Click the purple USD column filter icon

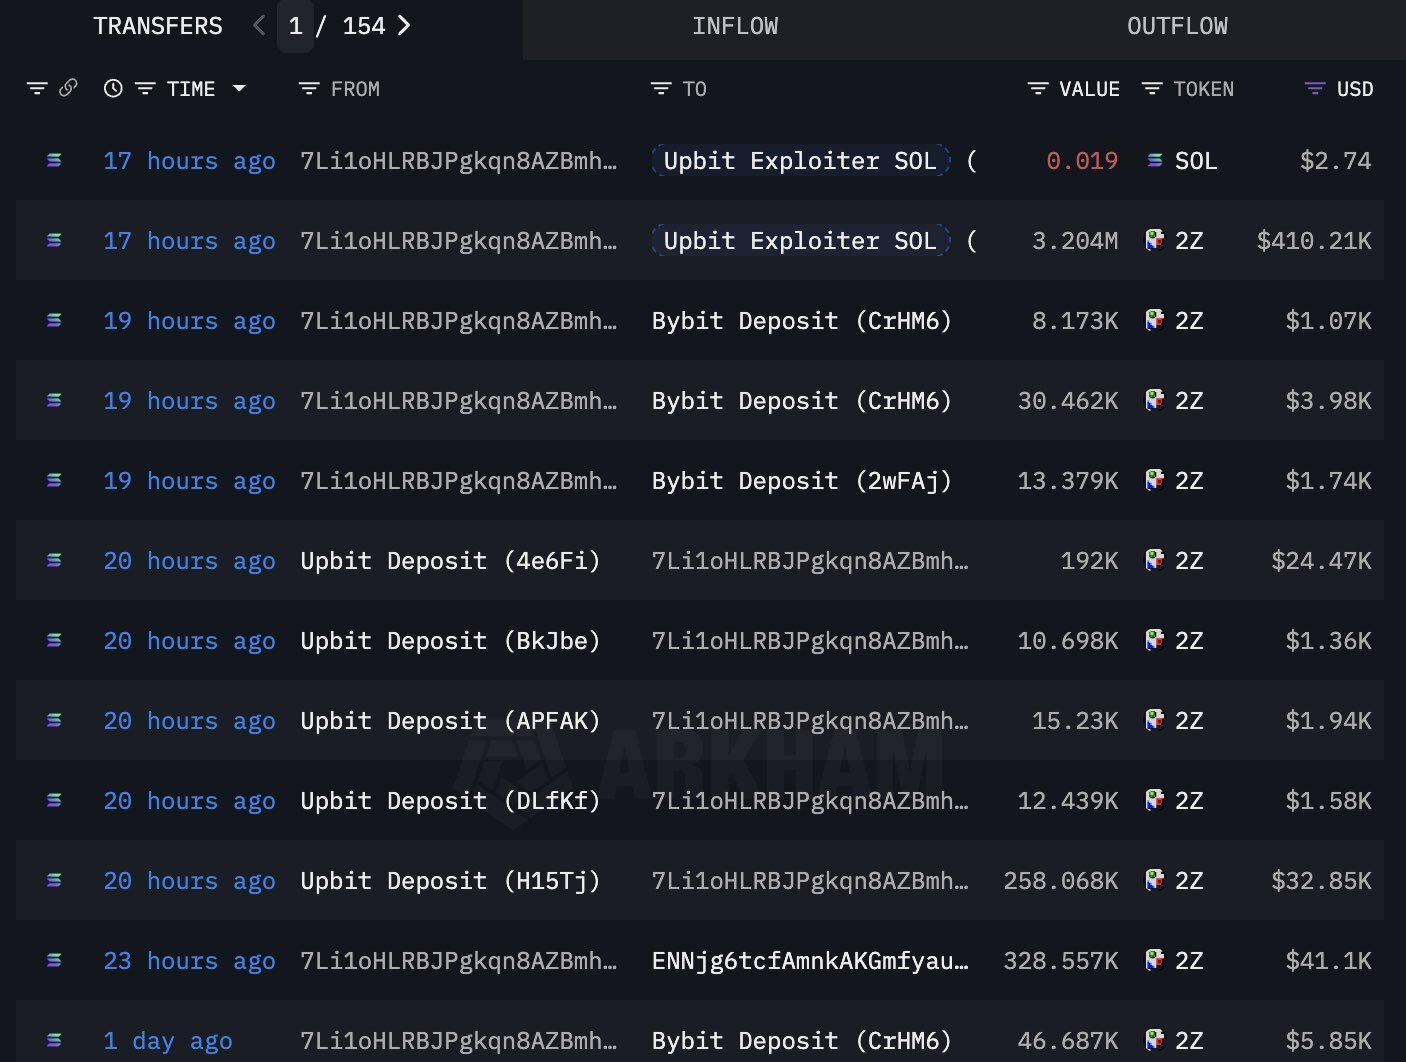(x=1313, y=88)
